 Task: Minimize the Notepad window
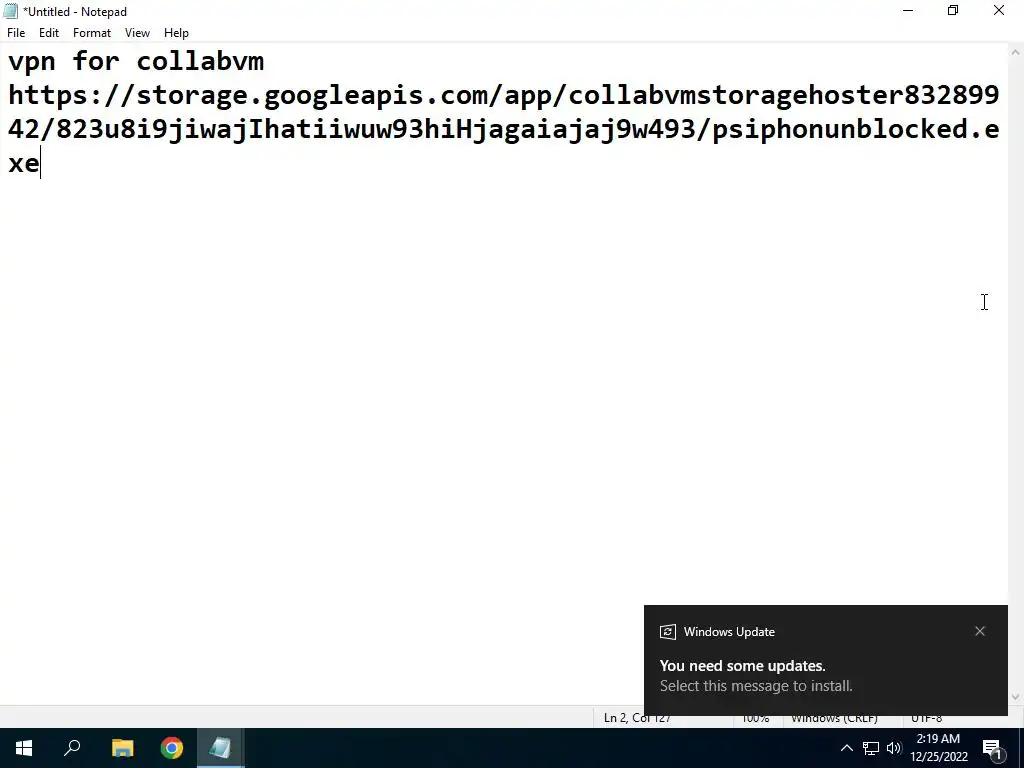click(908, 10)
